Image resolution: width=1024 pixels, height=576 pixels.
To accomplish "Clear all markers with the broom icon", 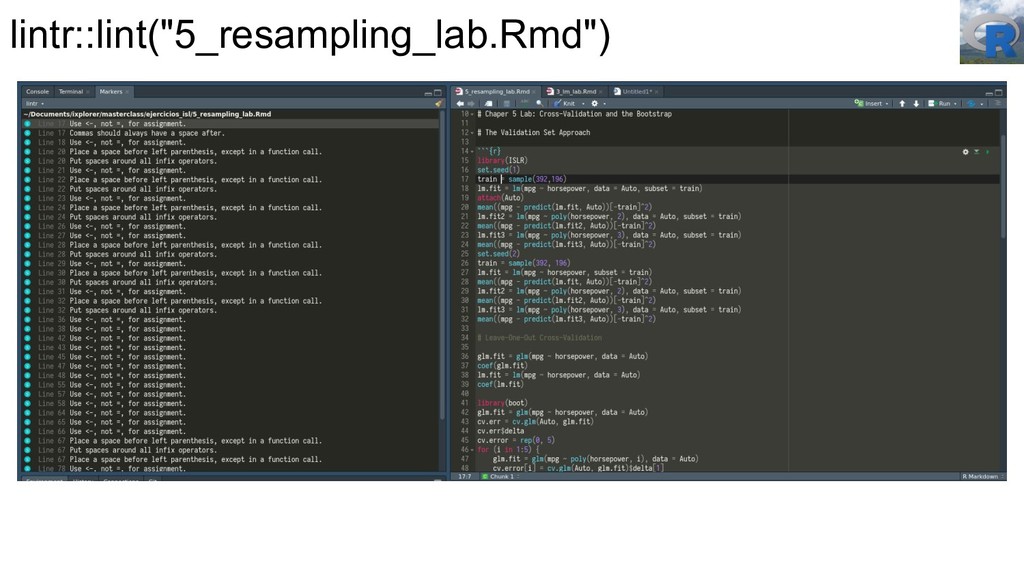I will [x=438, y=104].
